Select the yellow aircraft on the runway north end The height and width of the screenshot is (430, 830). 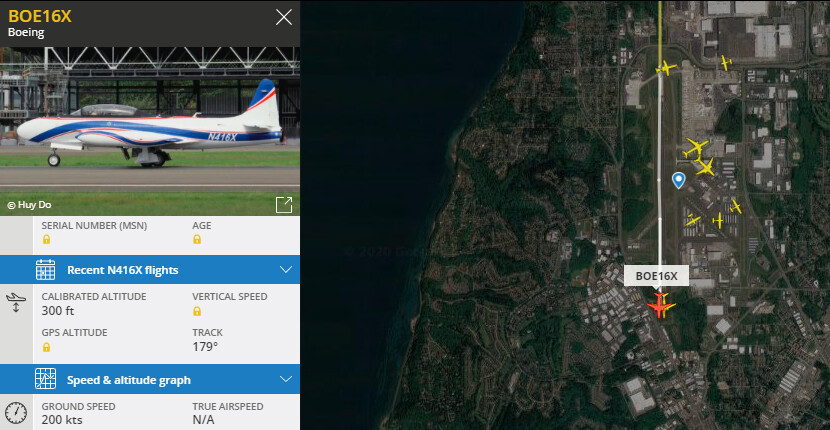coord(666,68)
